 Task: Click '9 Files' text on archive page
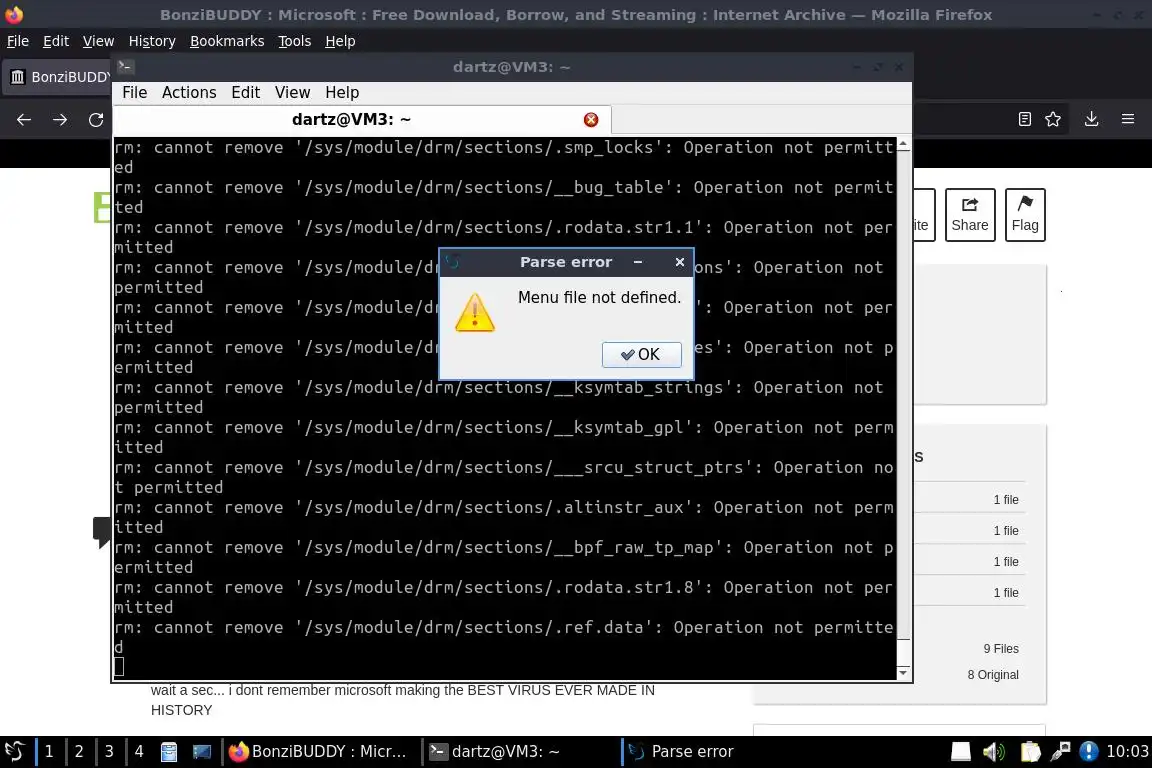click(1001, 649)
